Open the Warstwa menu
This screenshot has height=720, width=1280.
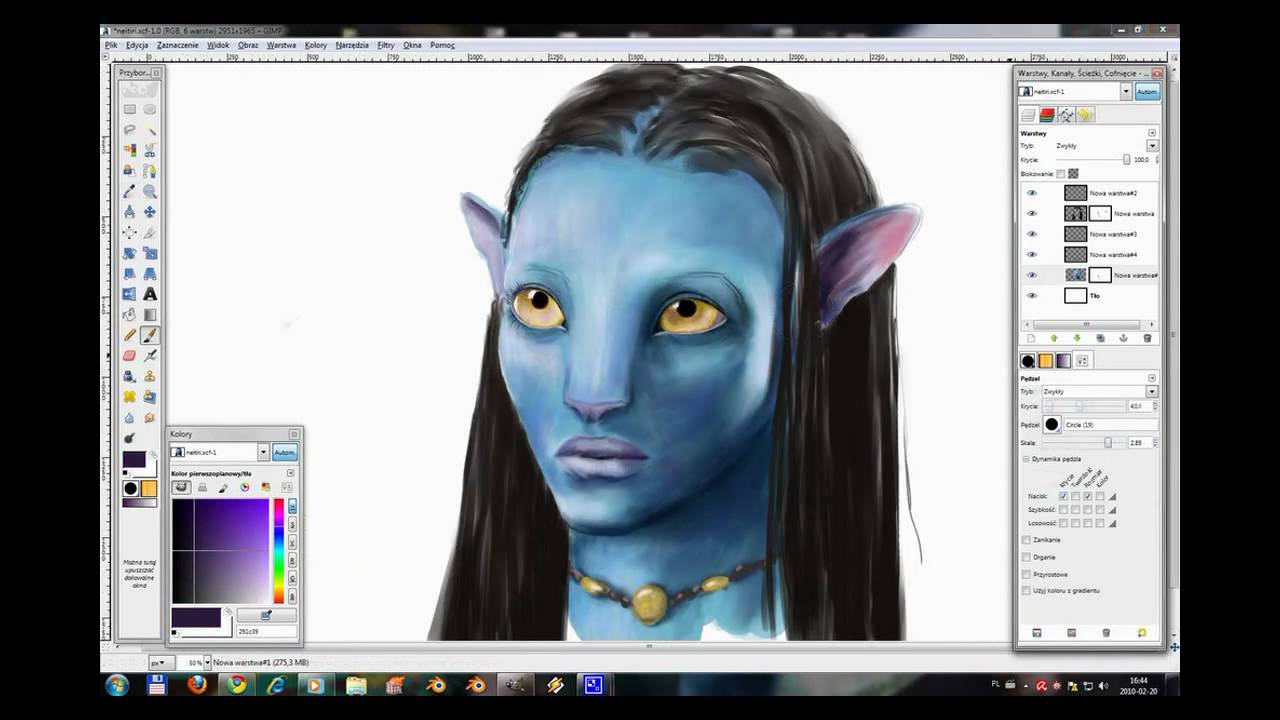point(281,45)
